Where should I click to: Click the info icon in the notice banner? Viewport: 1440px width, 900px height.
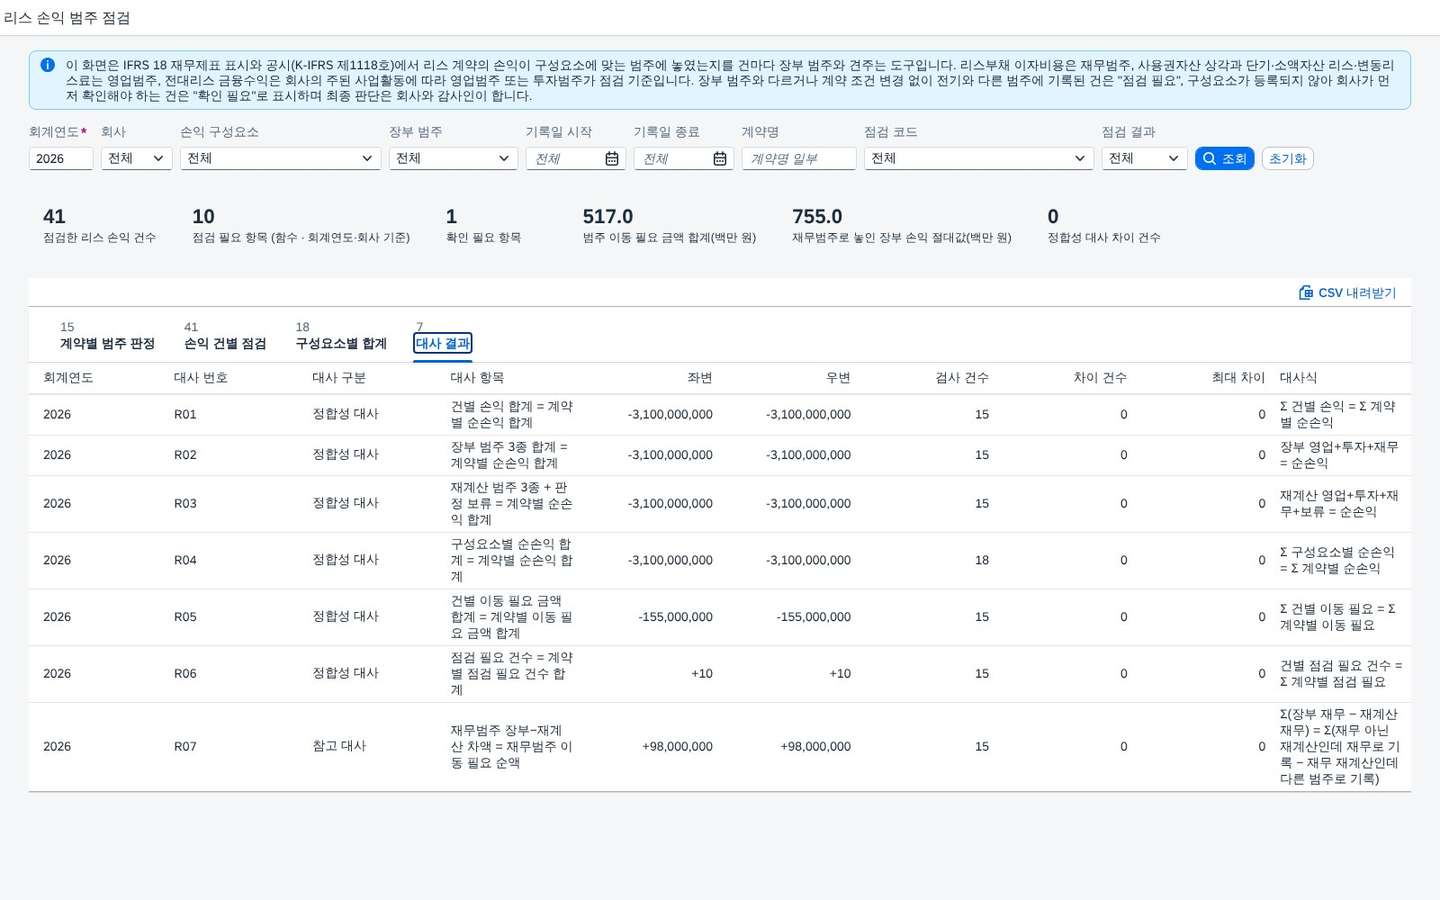[47, 65]
